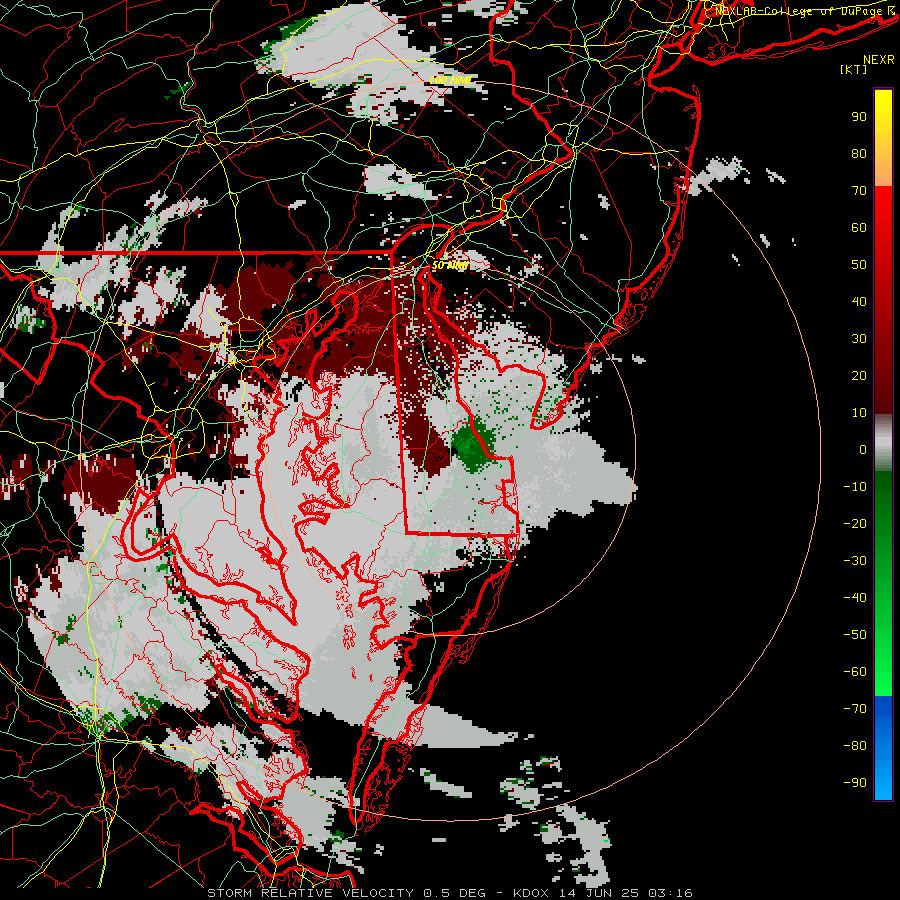Image resolution: width=900 pixels, height=900 pixels.
Task: Click the [KT] units label
Action: click(854, 69)
